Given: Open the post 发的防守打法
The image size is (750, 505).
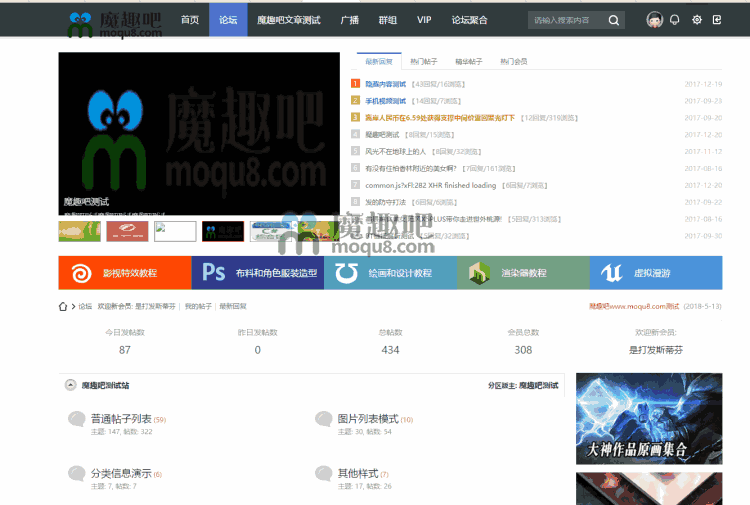Looking at the screenshot, I should pos(386,202).
